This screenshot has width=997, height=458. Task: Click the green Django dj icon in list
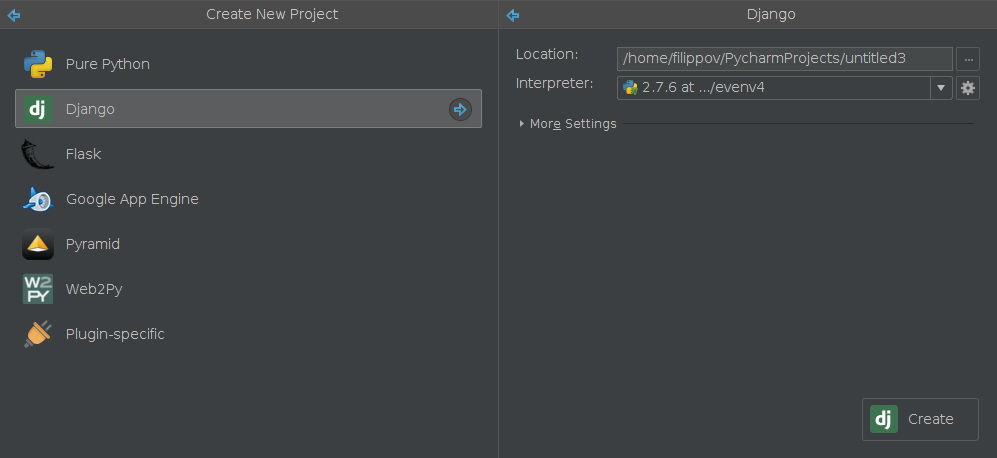[38, 109]
